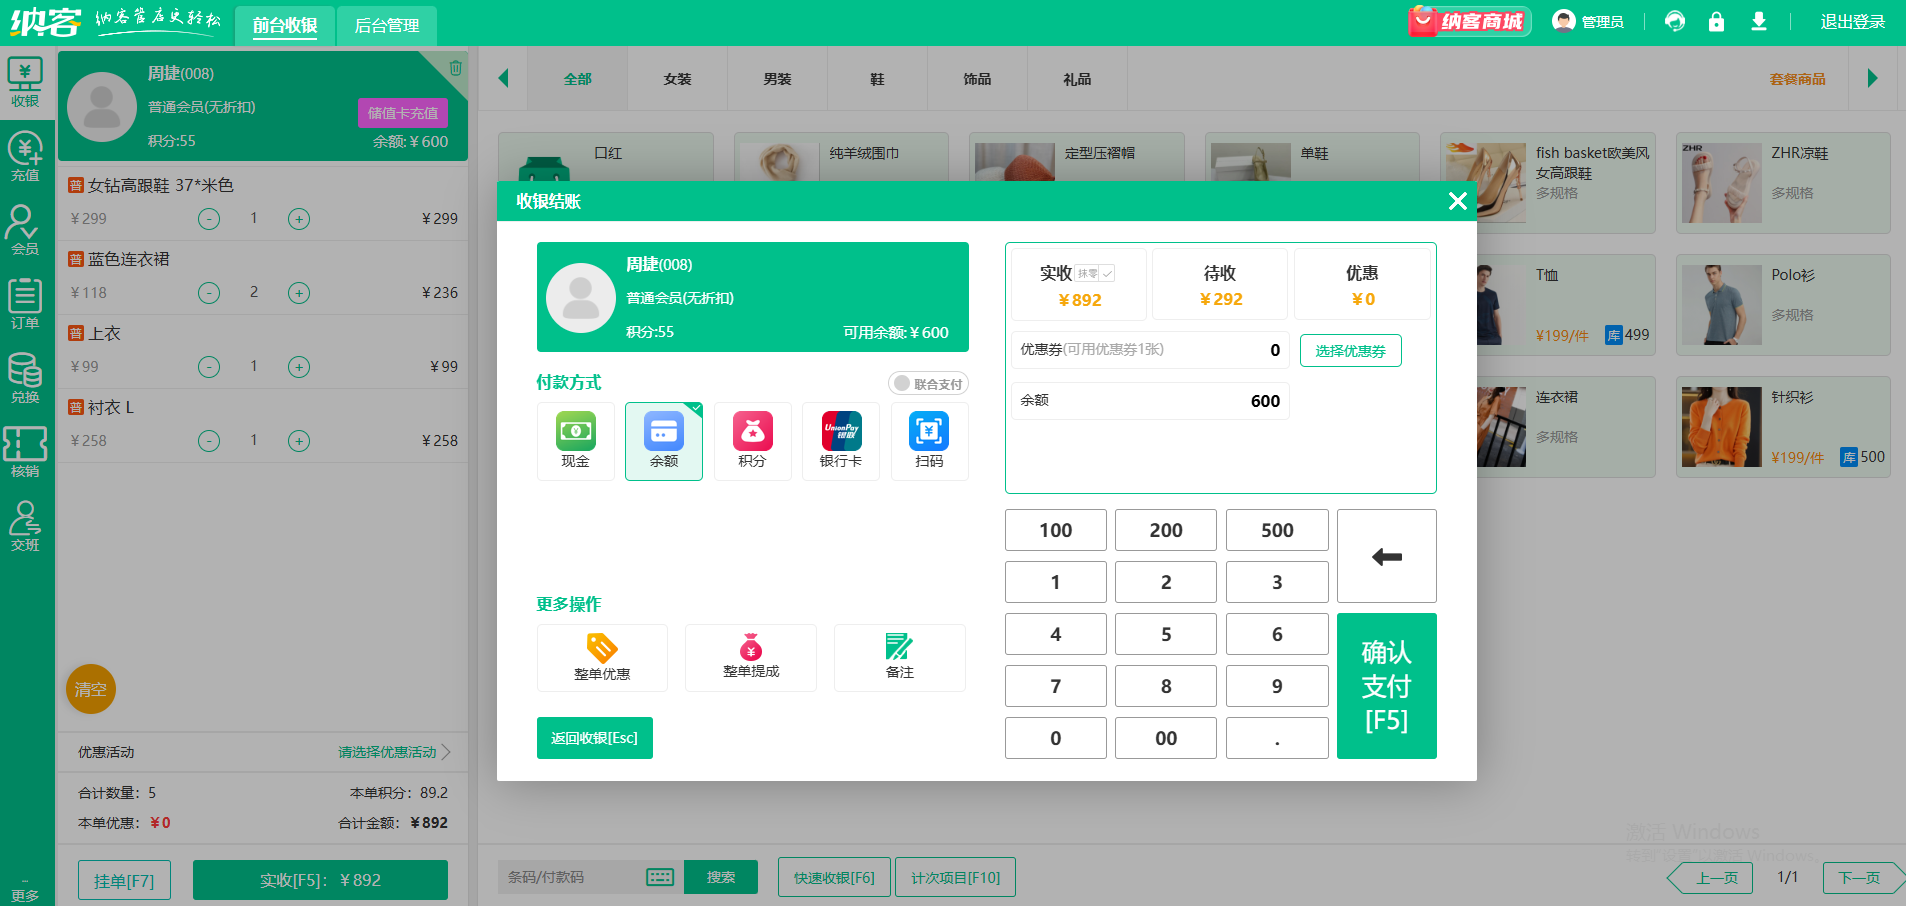Switch to the 后台管理 tab
This screenshot has height=906, width=1906.
[387, 26]
